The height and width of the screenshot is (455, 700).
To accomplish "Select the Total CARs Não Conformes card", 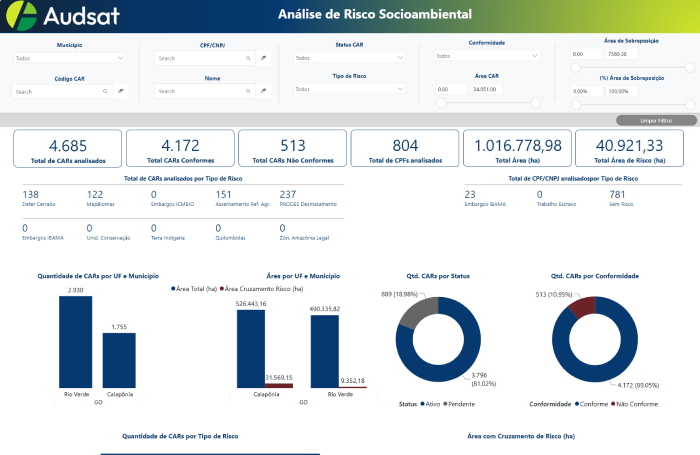I will pos(292,148).
